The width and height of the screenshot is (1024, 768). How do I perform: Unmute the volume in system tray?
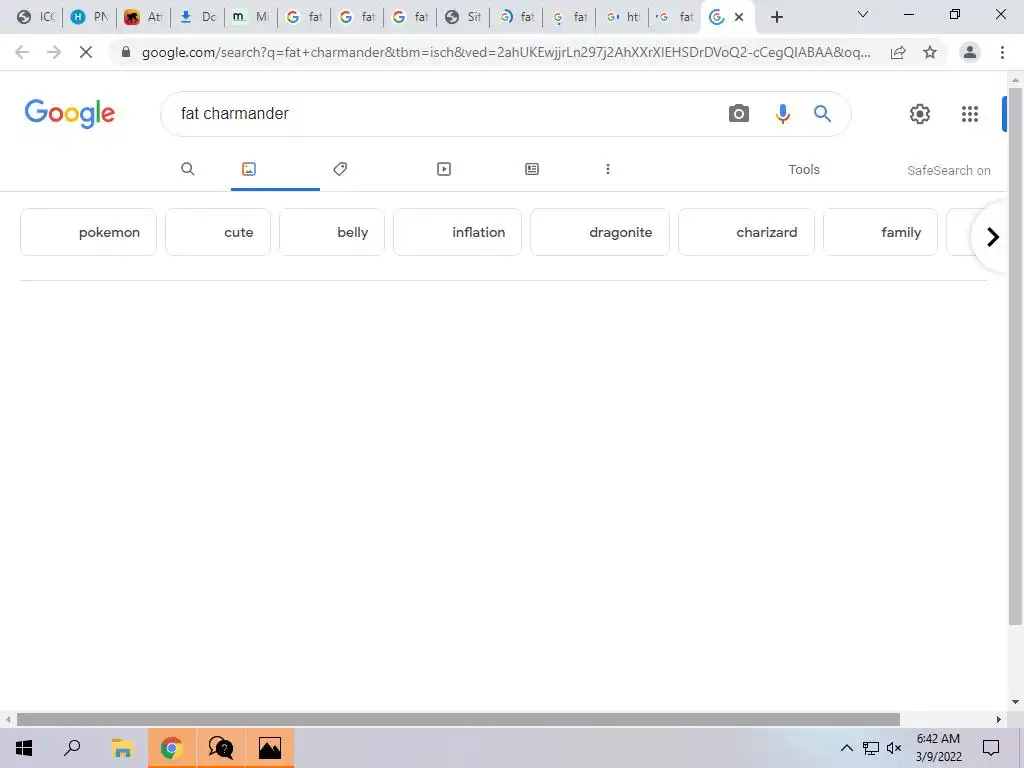894,748
